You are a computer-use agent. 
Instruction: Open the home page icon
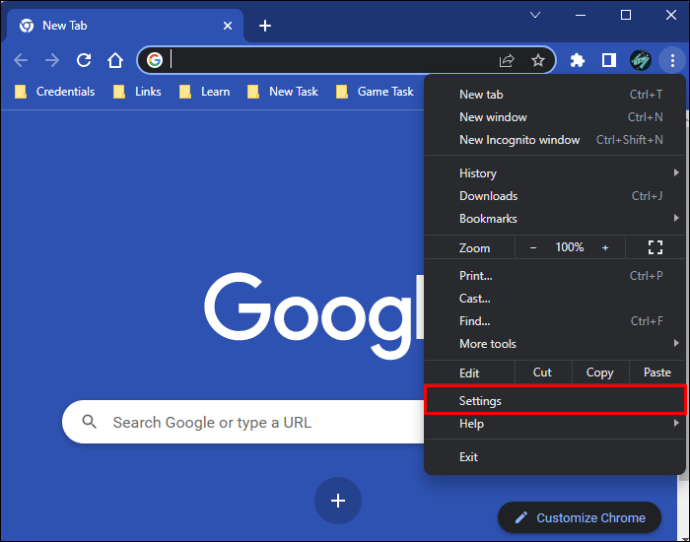[115, 60]
